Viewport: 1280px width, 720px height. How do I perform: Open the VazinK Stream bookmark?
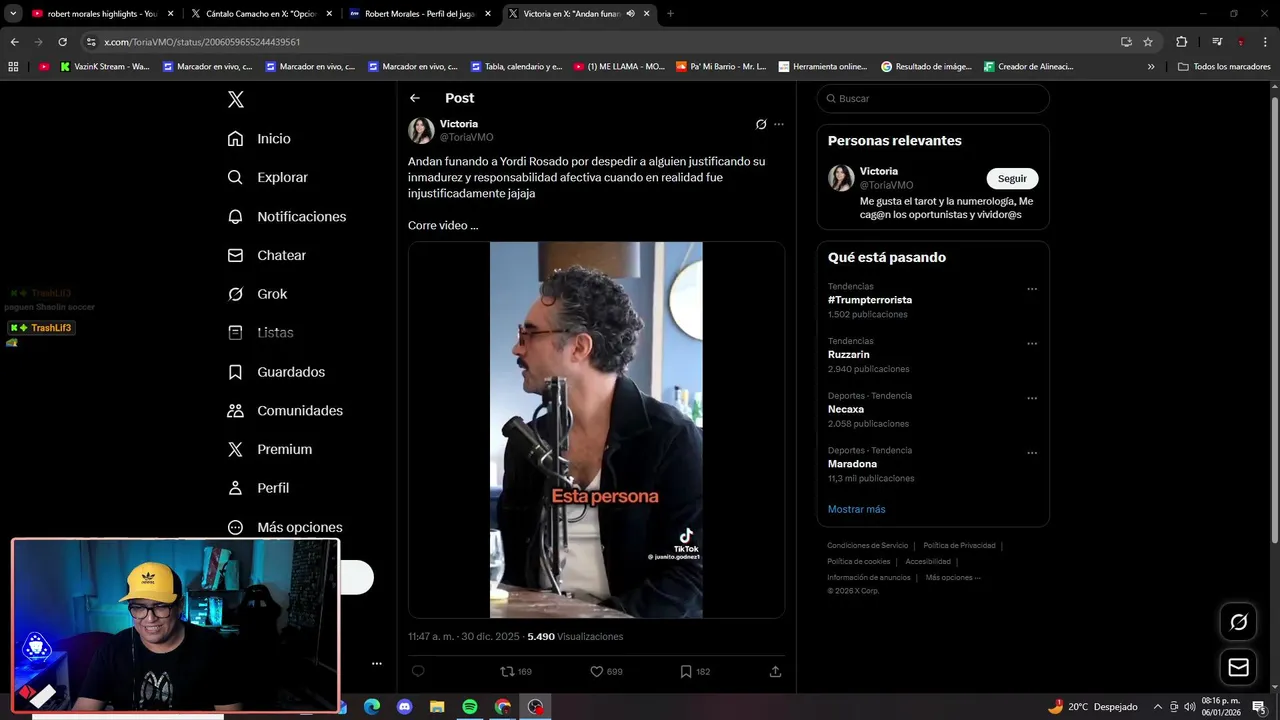(105, 67)
